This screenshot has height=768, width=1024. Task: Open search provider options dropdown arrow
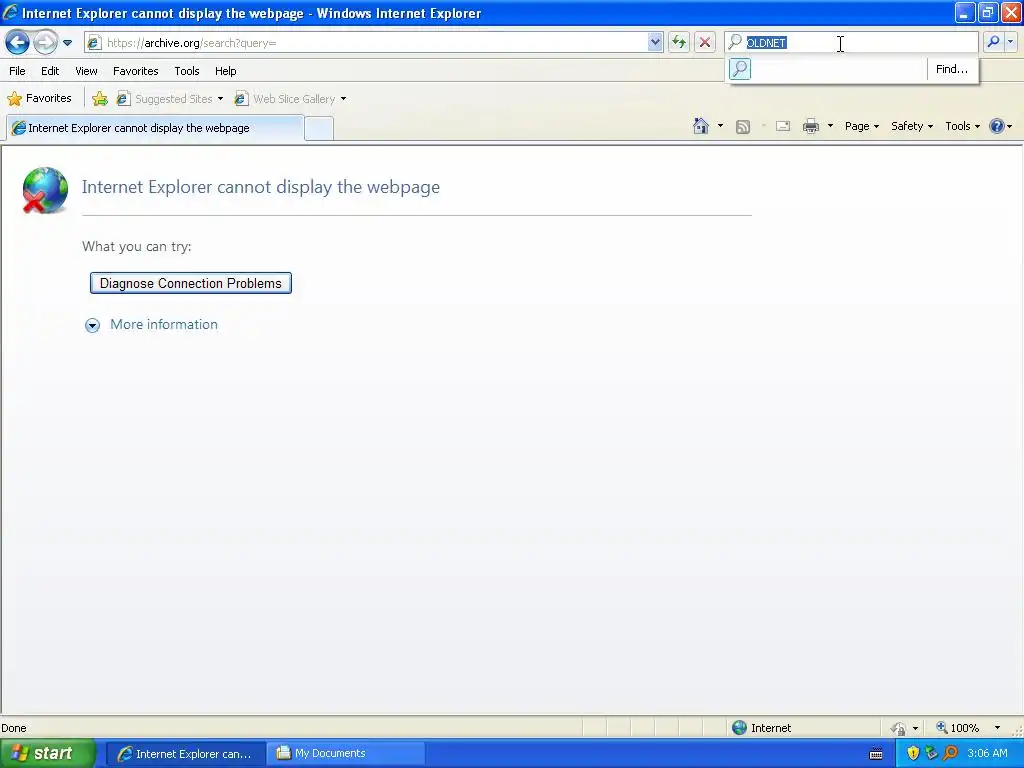[1011, 42]
